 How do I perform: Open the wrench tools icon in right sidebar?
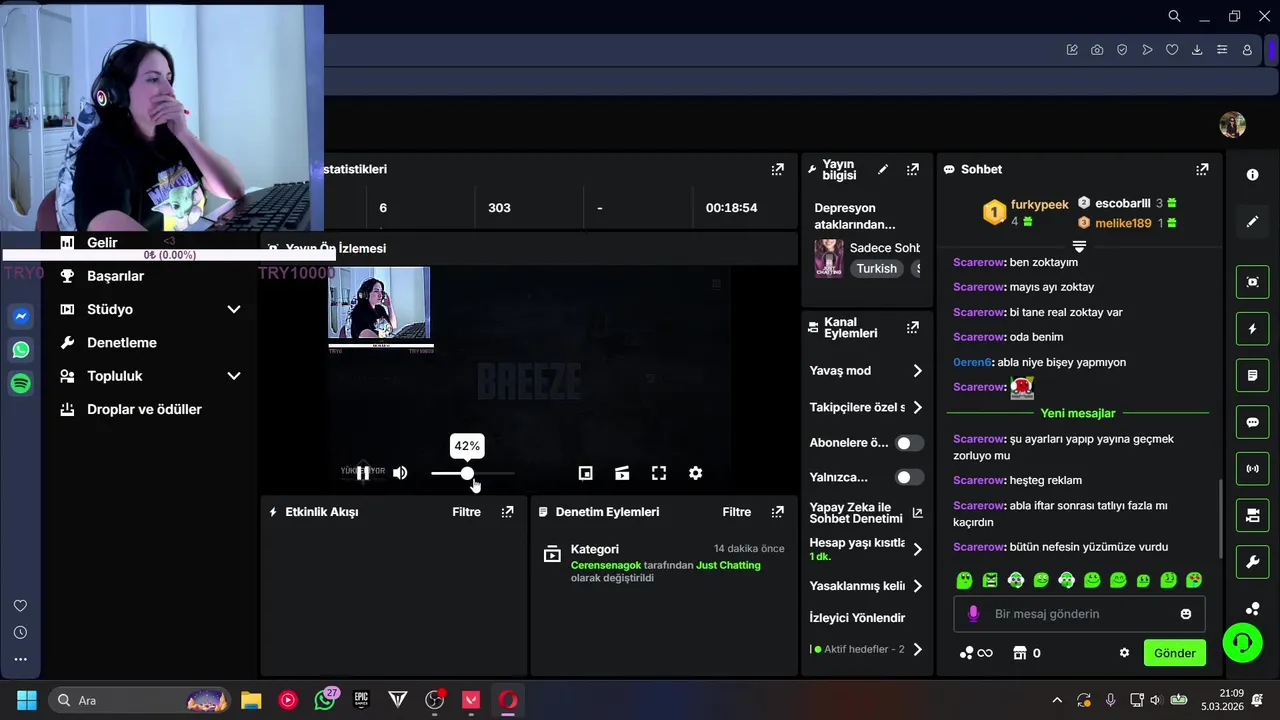coord(1252,562)
